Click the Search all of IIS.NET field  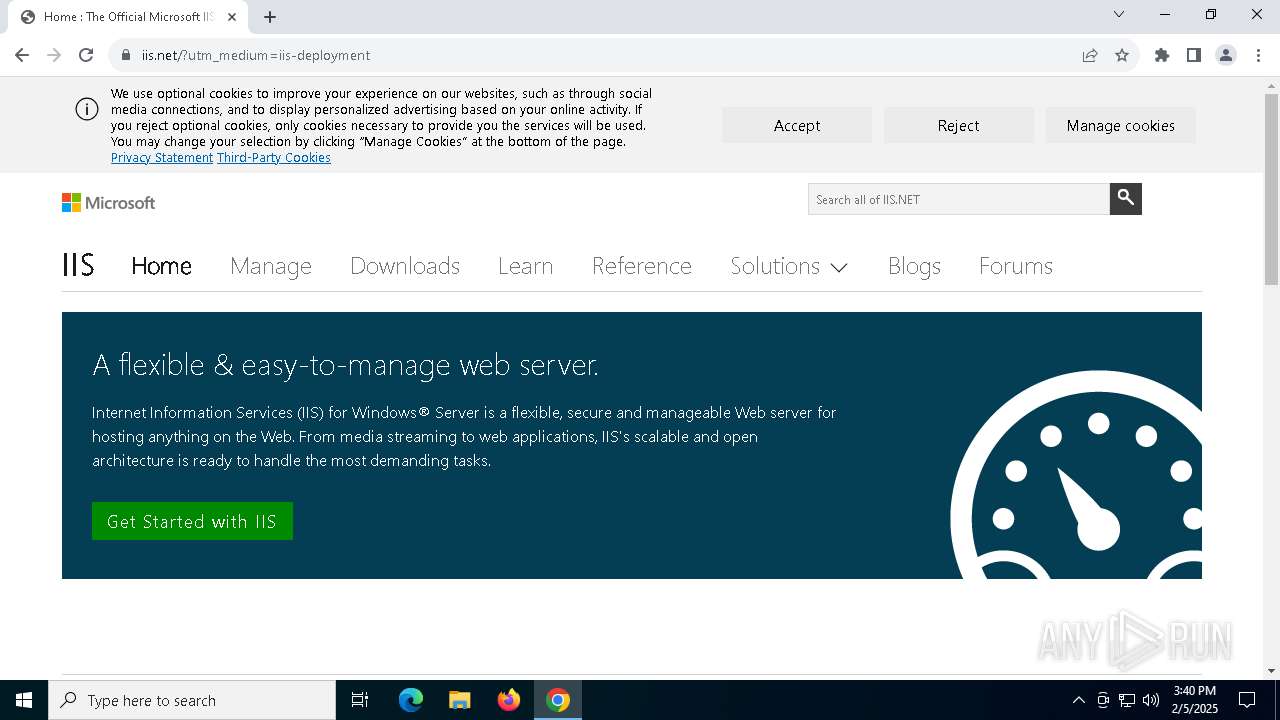point(958,199)
